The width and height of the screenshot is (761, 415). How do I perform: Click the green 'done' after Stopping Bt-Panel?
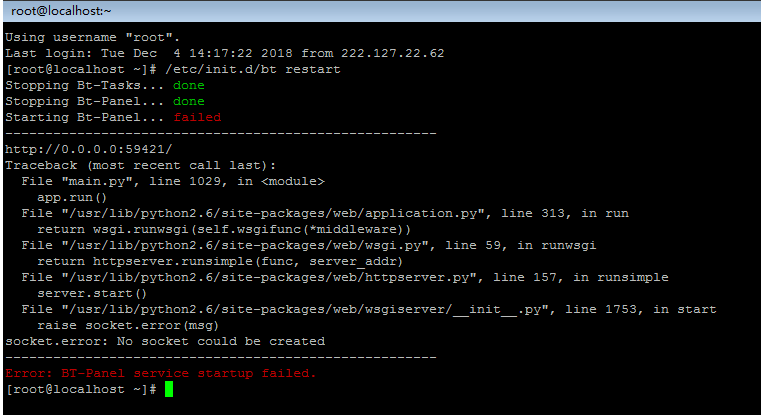click(x=189, y=101)
